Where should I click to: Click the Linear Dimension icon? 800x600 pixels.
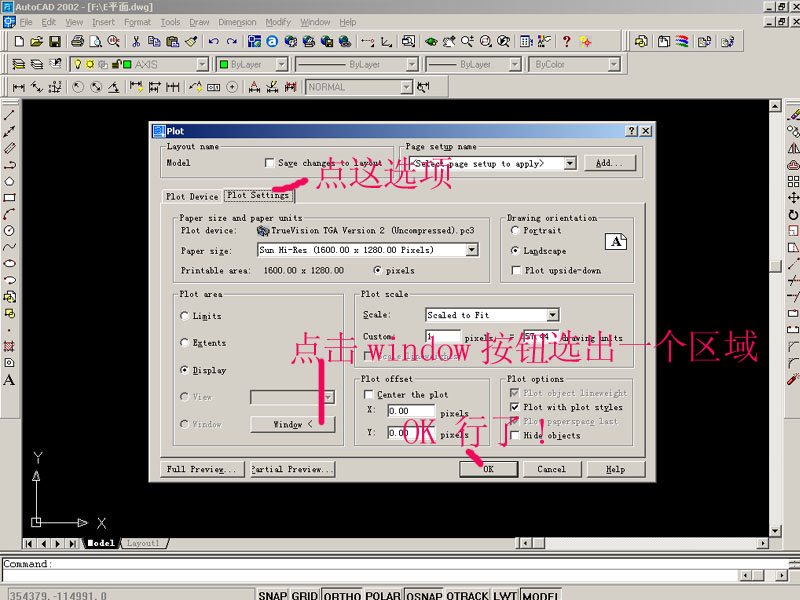click(19, 87)
